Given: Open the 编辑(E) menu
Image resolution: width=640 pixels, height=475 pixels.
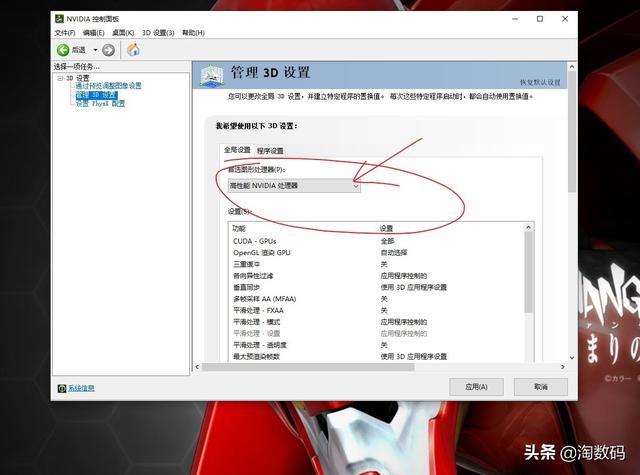Looking at the screenshot, I should (93, 33).
